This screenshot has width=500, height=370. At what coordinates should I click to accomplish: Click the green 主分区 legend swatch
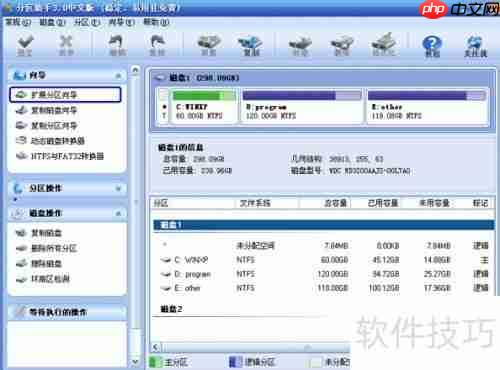tap(154, 362)
